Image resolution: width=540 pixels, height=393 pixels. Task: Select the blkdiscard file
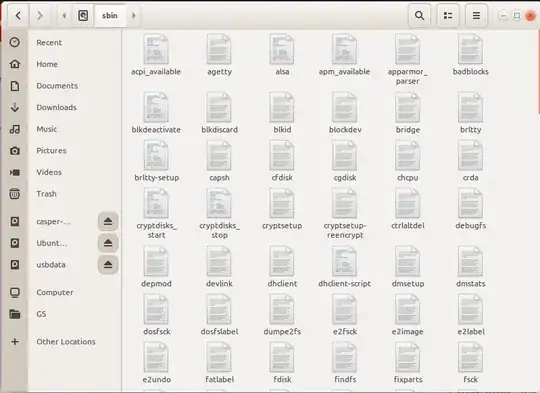coord(219,113)
